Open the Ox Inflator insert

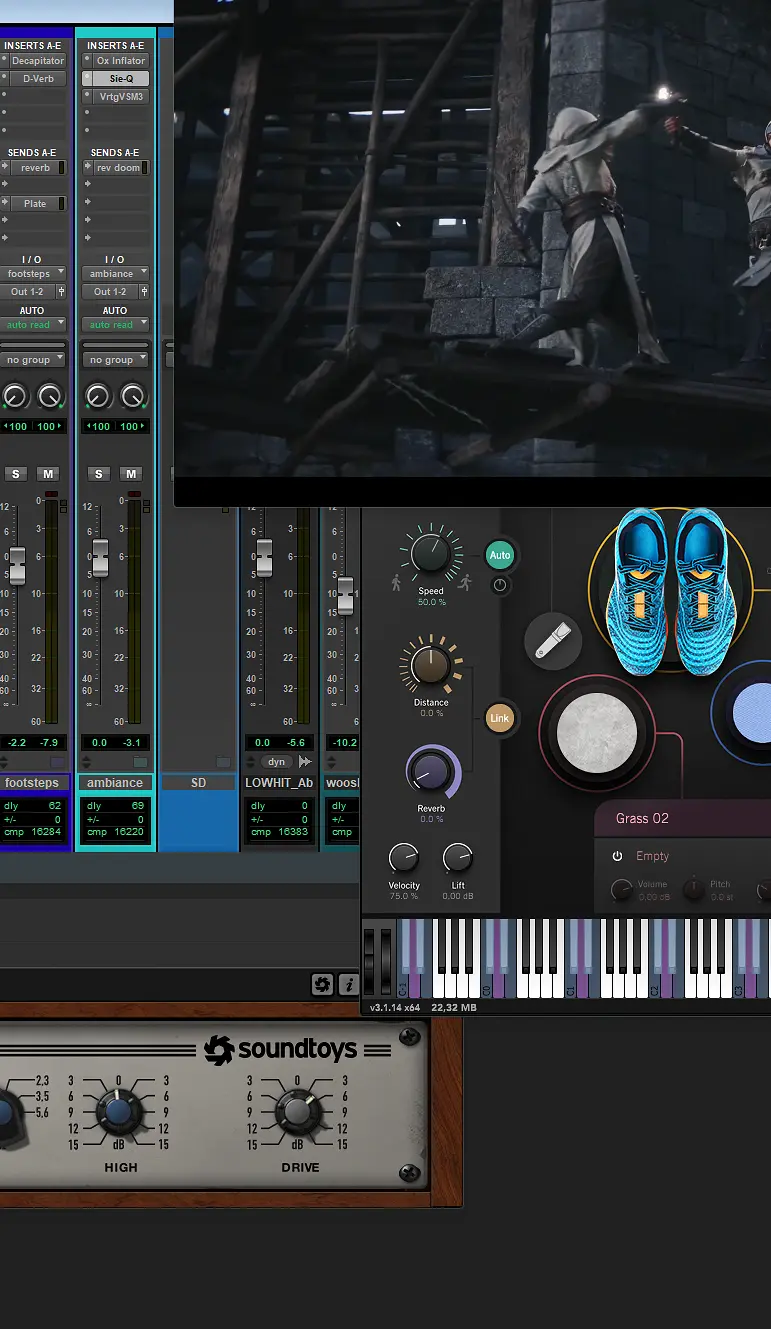tap(121, 61)
